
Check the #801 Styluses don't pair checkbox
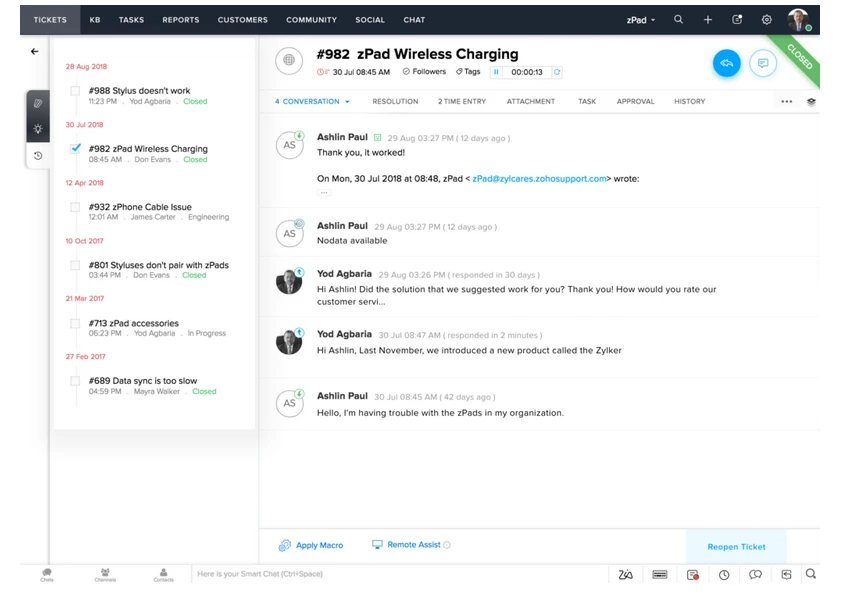point(75,265)
